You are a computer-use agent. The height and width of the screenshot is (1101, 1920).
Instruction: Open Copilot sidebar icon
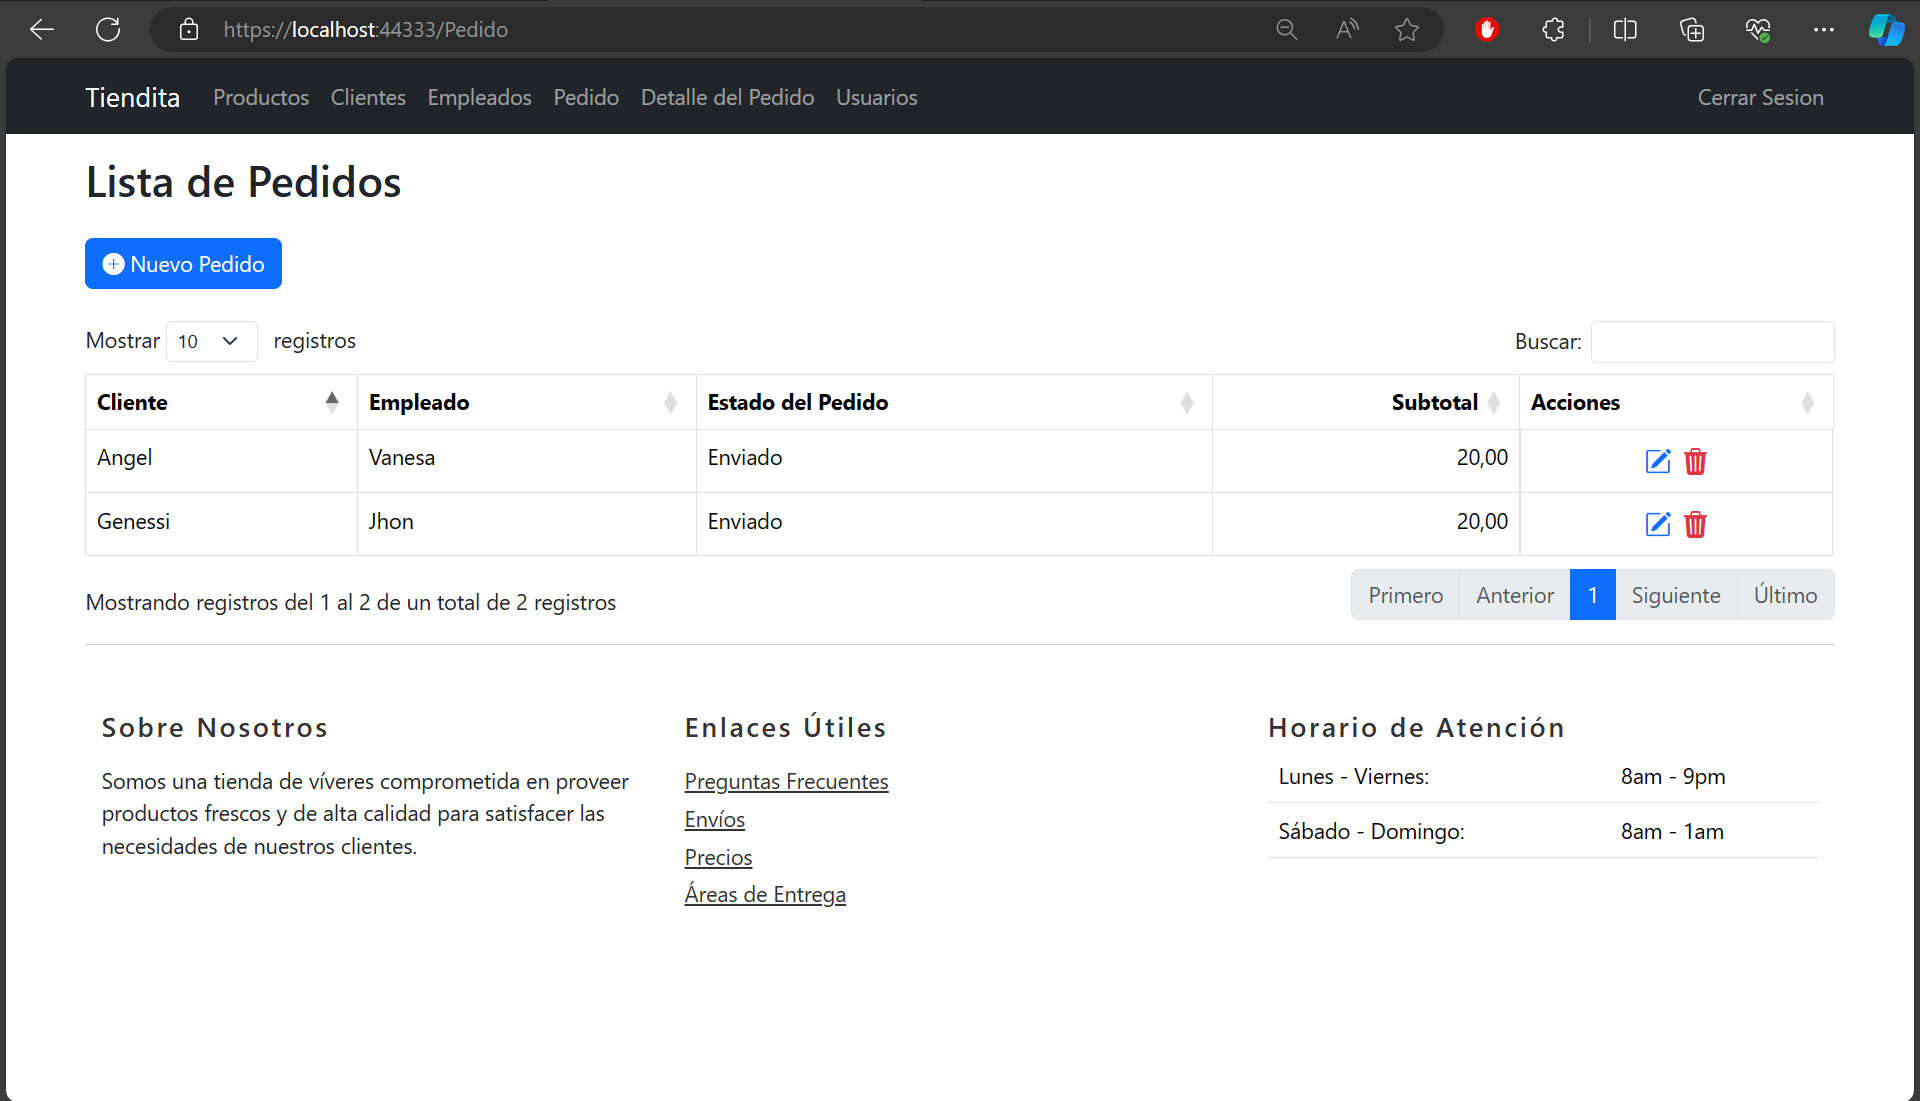[x=1885, y=30]
